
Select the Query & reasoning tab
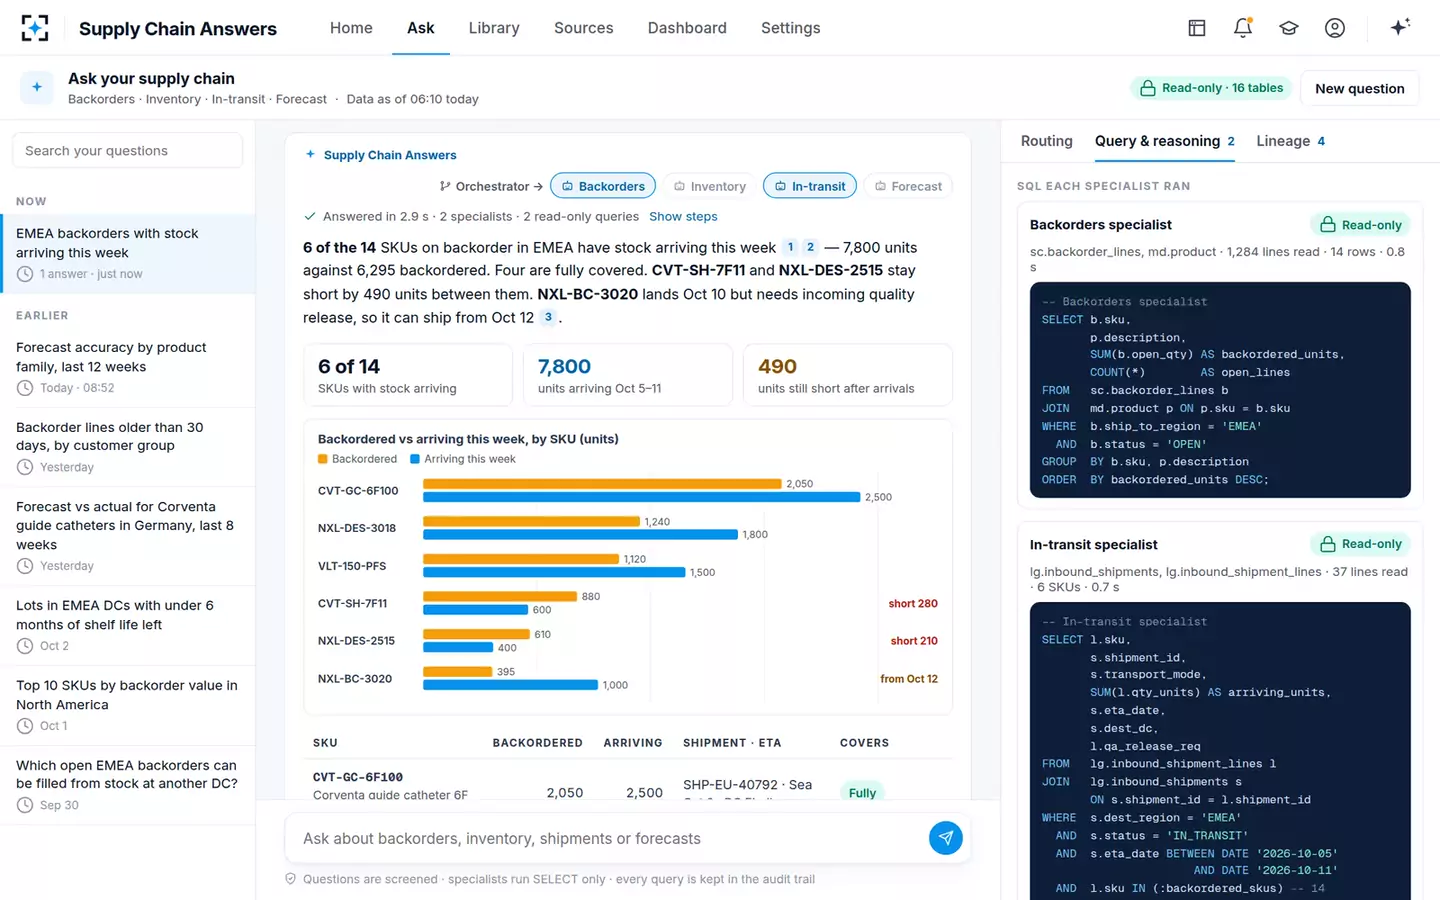point(1165,141)
